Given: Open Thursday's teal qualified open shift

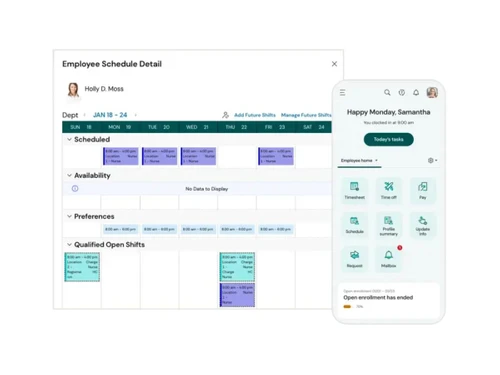Looking at the screenshot, I should [x=237, y=267].
